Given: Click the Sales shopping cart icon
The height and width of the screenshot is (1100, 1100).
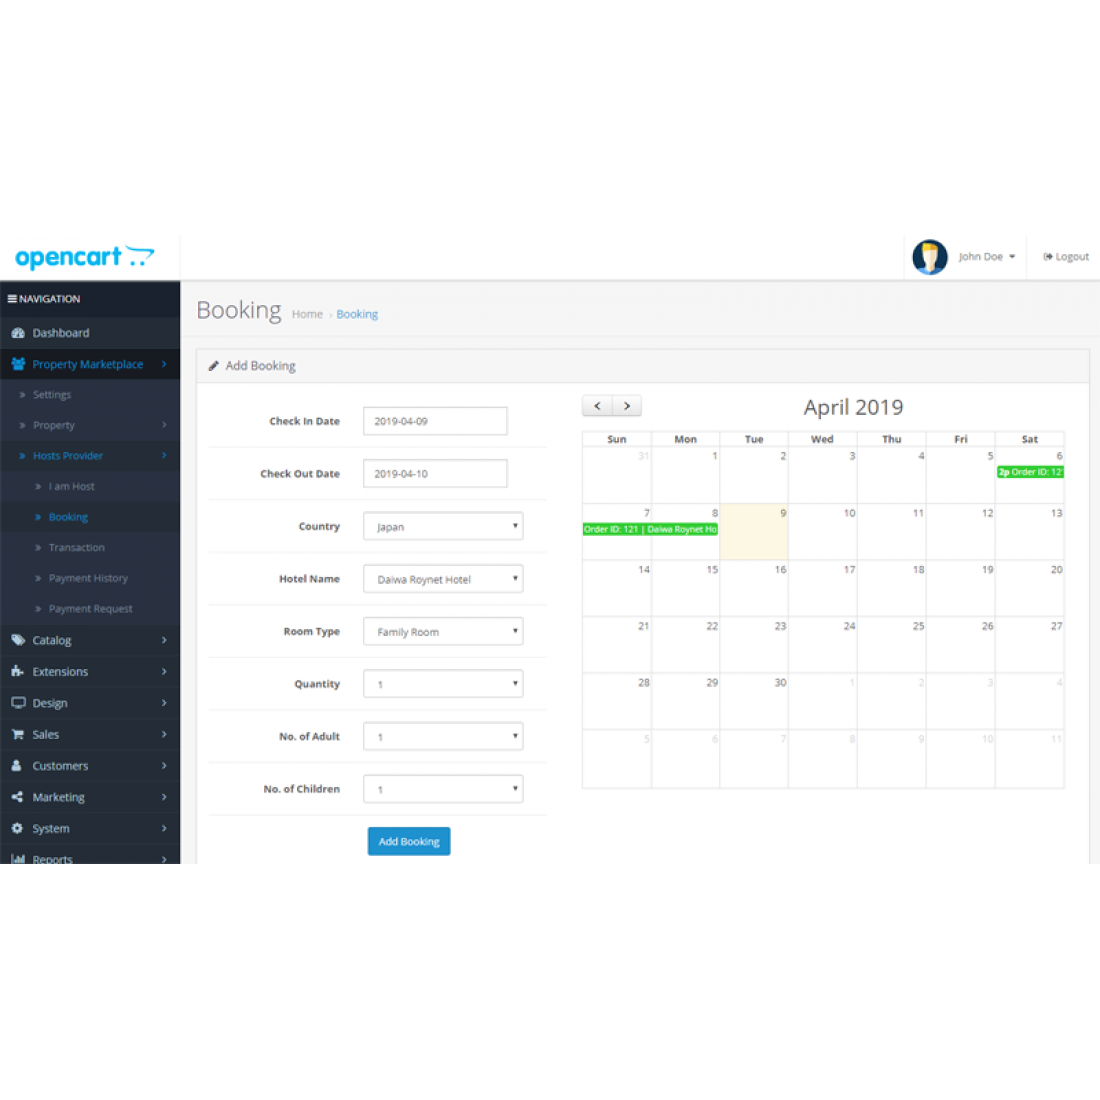Looking at the screenshot, I should click(x=17, y=735).
